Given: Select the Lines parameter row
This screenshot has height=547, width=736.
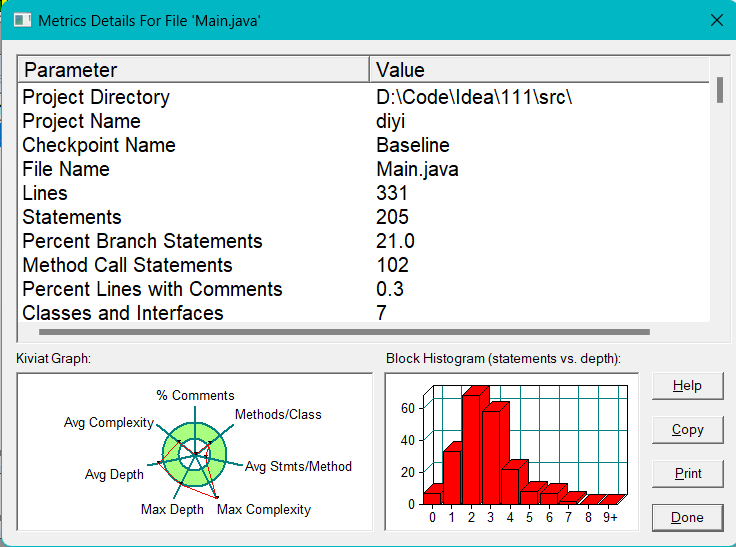Looking at the screenshot, I should (364, 193).
